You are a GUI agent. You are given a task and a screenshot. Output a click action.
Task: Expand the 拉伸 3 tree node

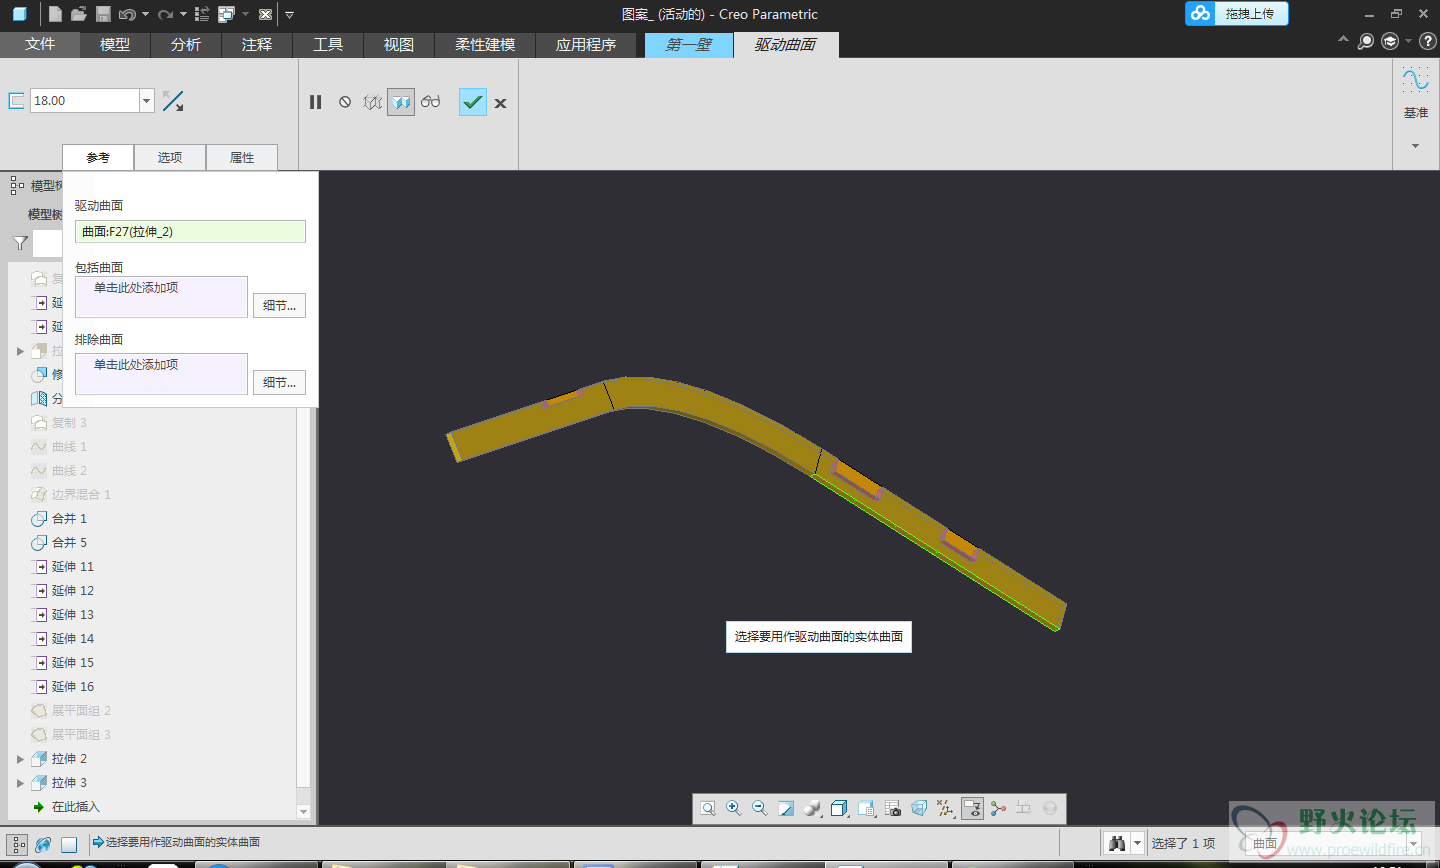20,783
